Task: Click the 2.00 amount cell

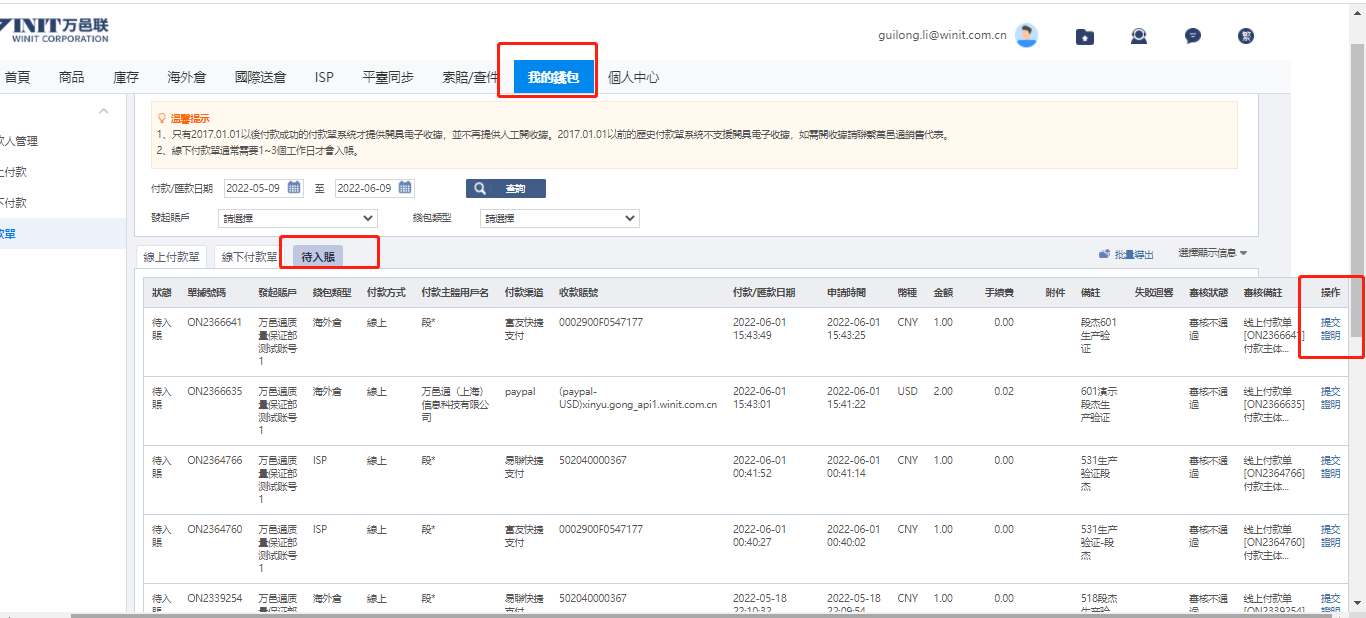Action: (943, 391)
